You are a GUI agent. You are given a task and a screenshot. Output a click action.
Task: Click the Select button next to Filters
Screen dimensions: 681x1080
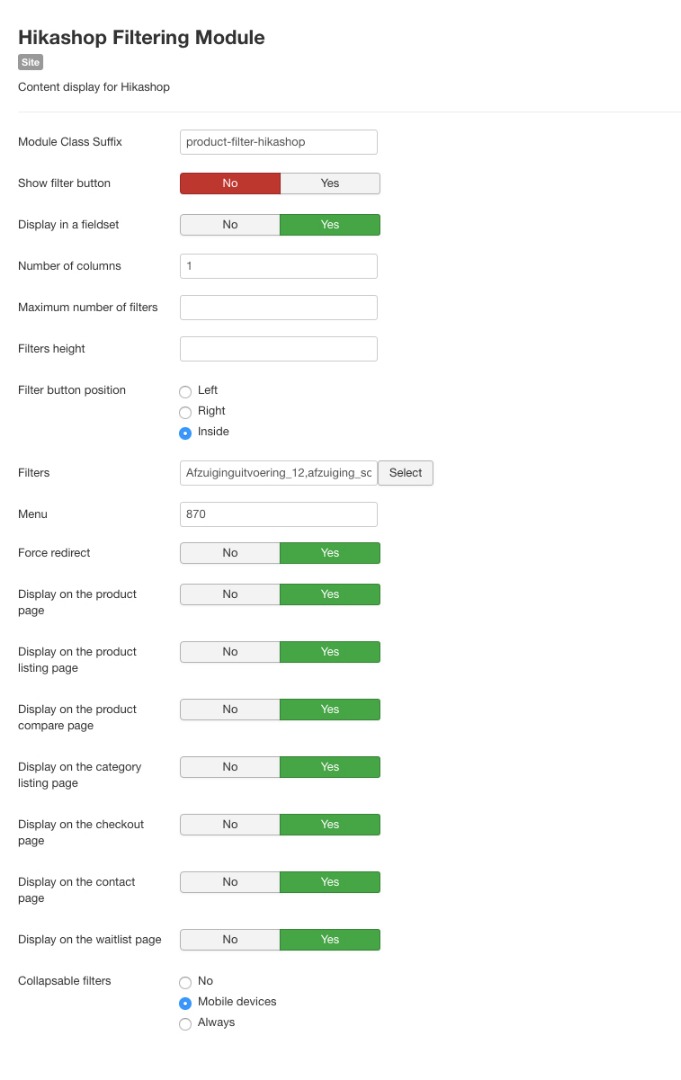click(x=406, y=473)
